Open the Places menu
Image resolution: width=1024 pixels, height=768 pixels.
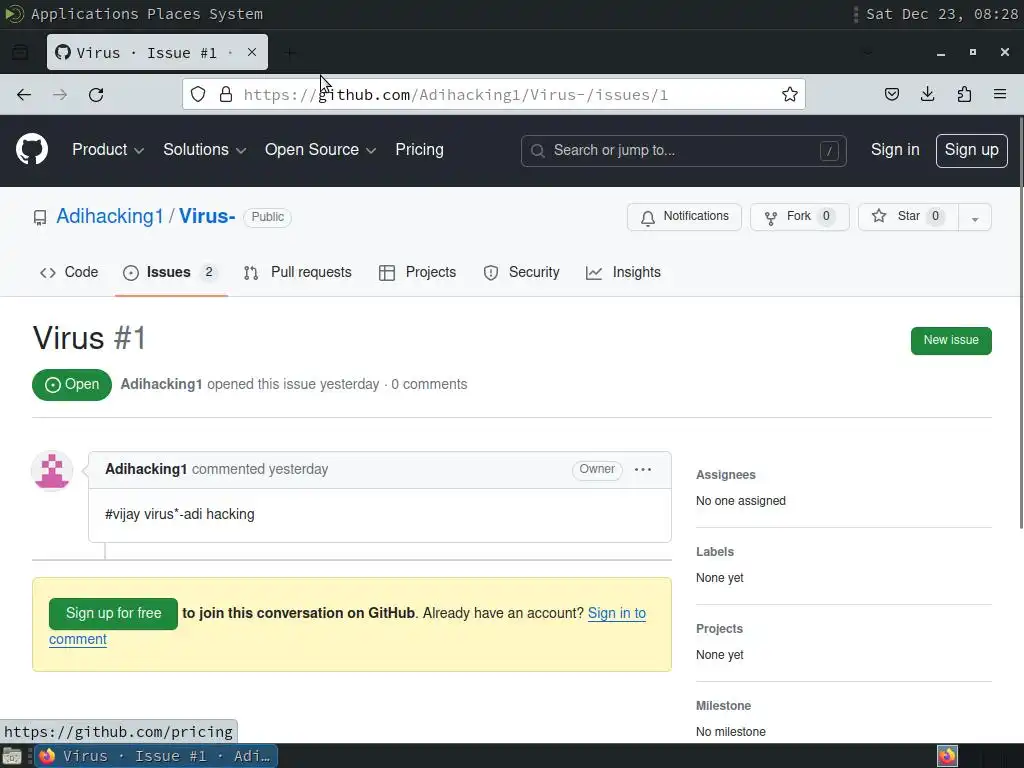pyautogui.click(x=174, y=14)
